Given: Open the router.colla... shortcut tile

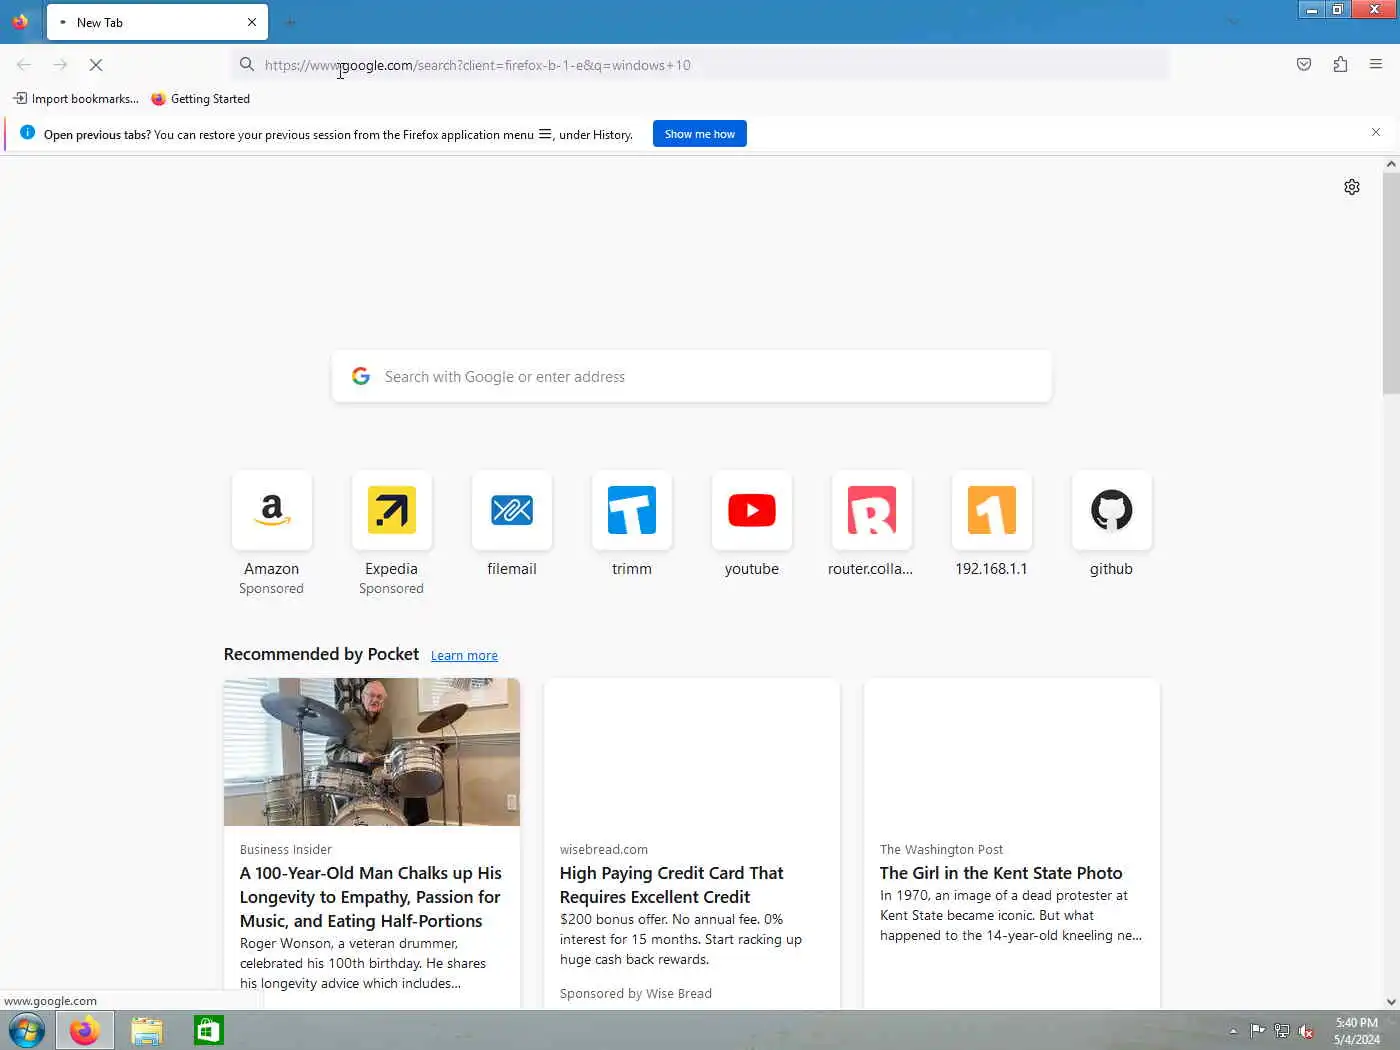Looking at the screenshot, I should (872, 511).
